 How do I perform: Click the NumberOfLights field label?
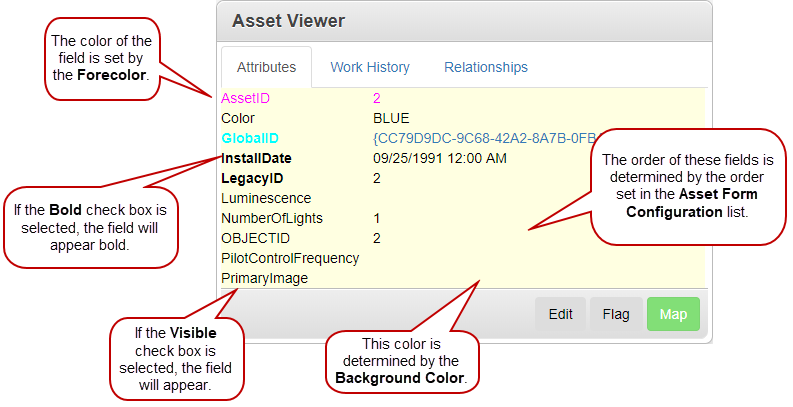point(272,218)
